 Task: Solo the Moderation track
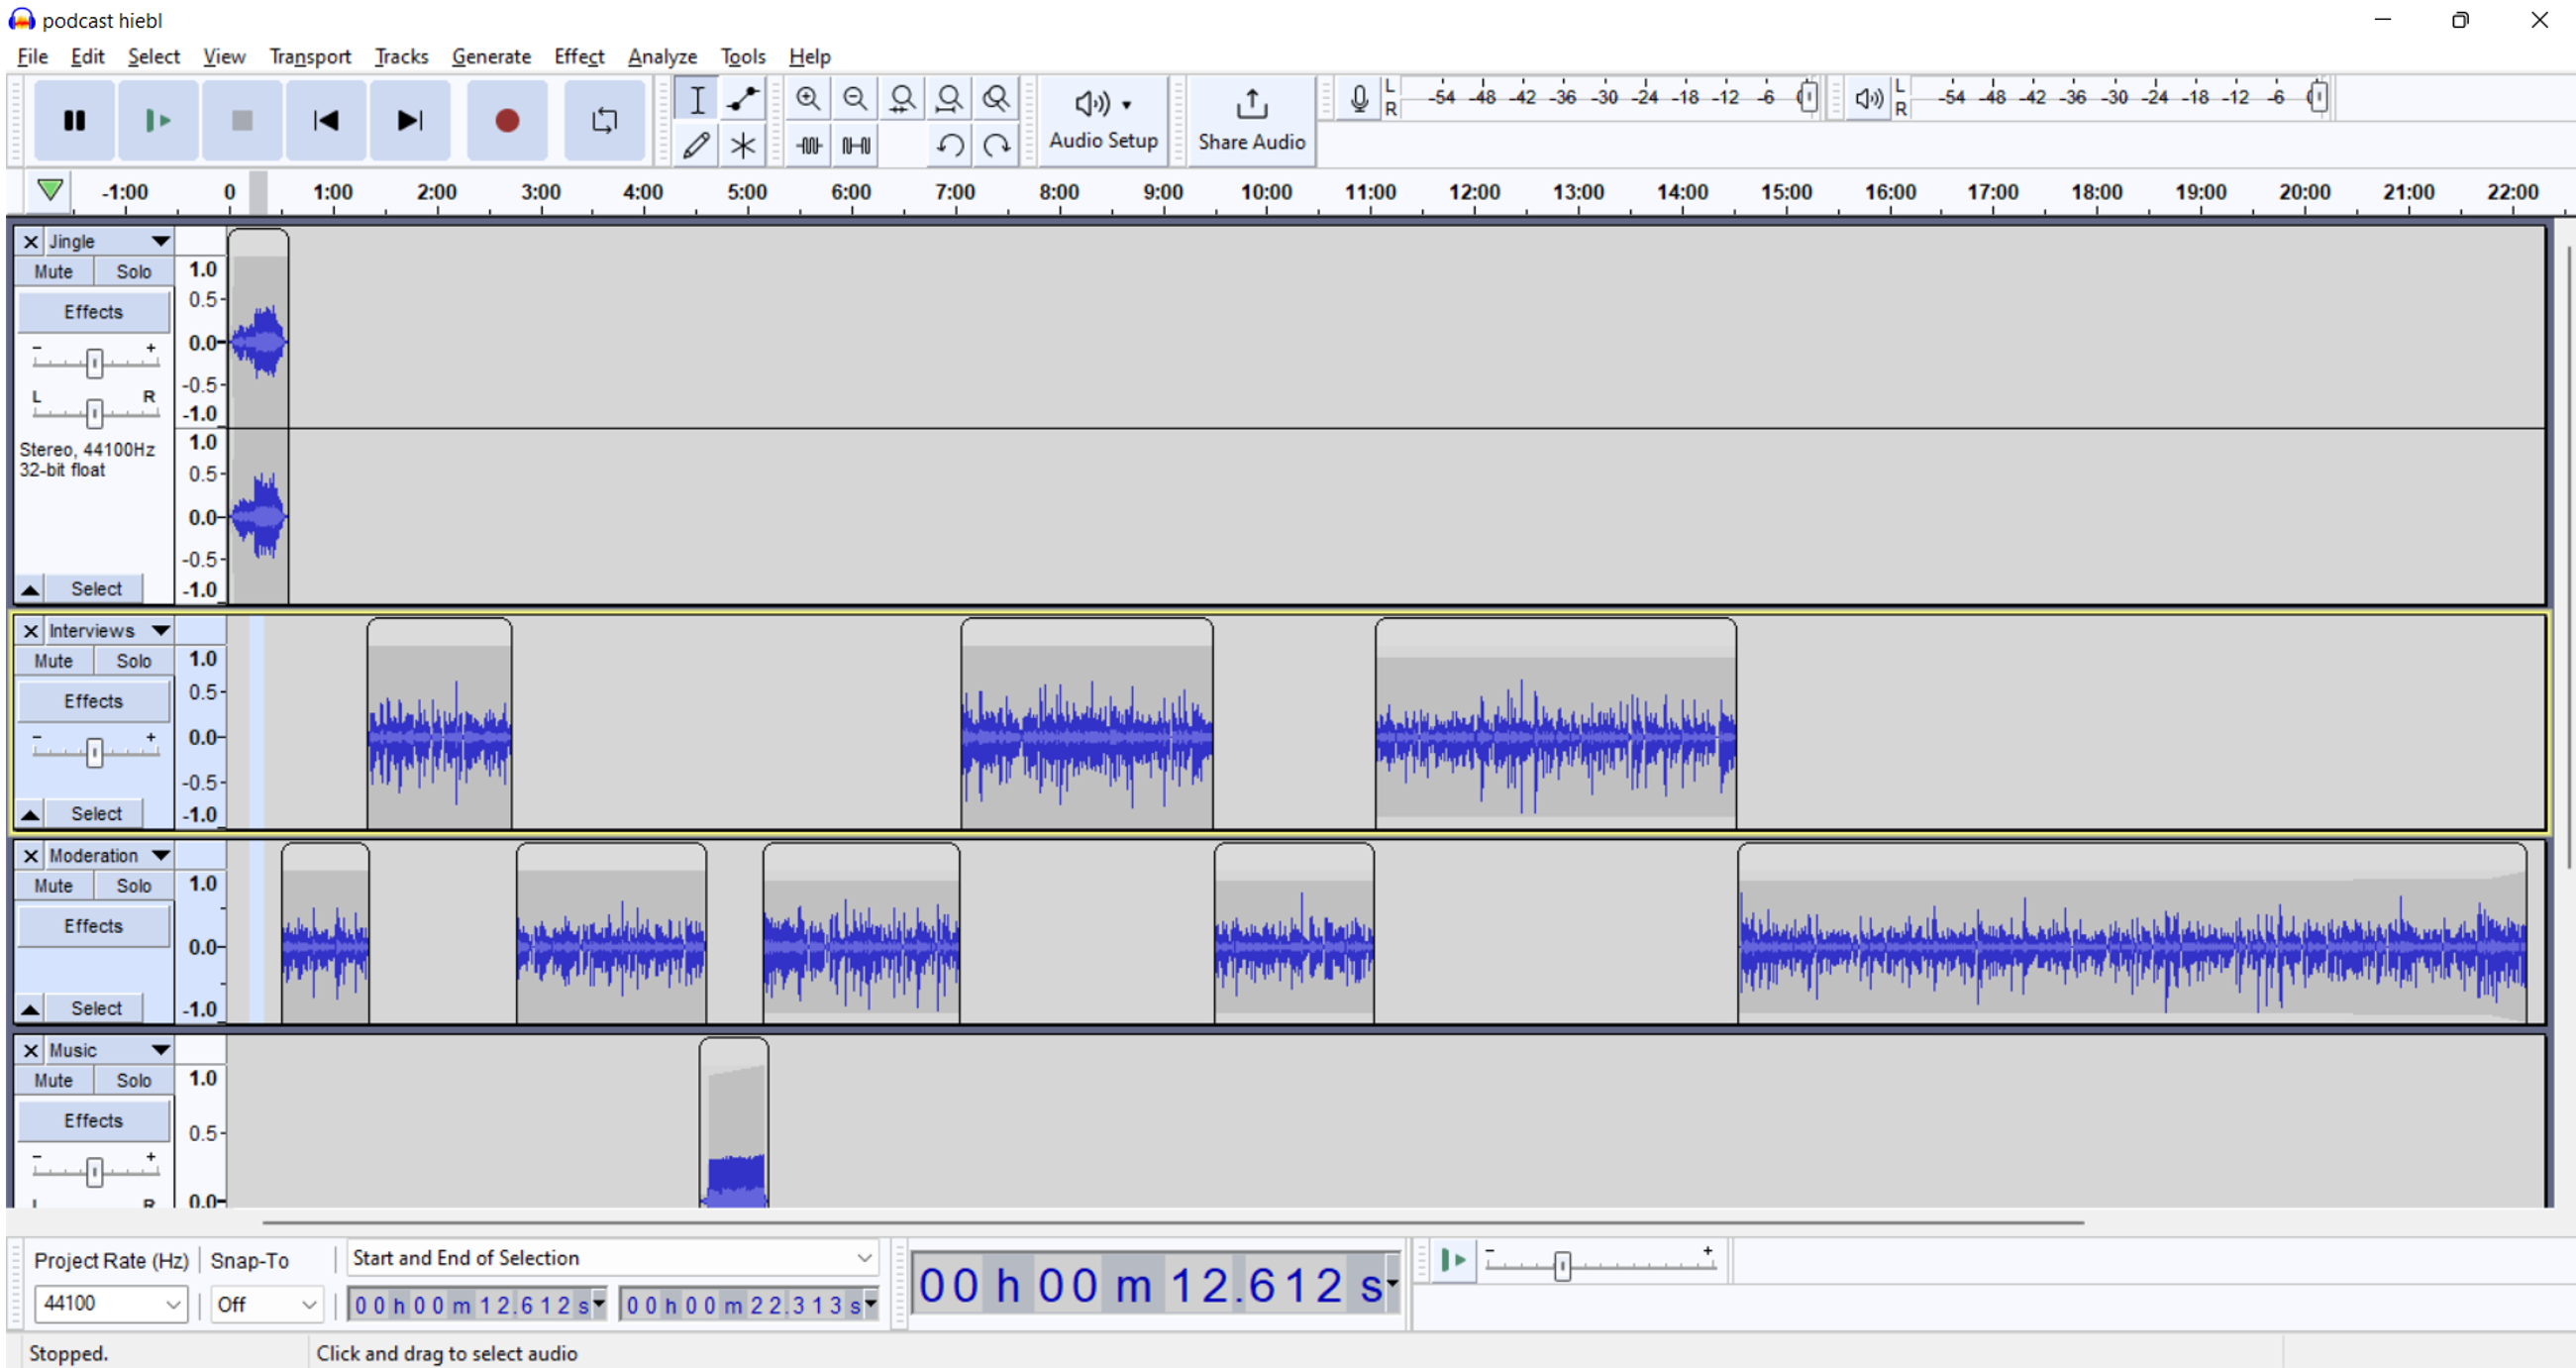click(x=133, y=885)
